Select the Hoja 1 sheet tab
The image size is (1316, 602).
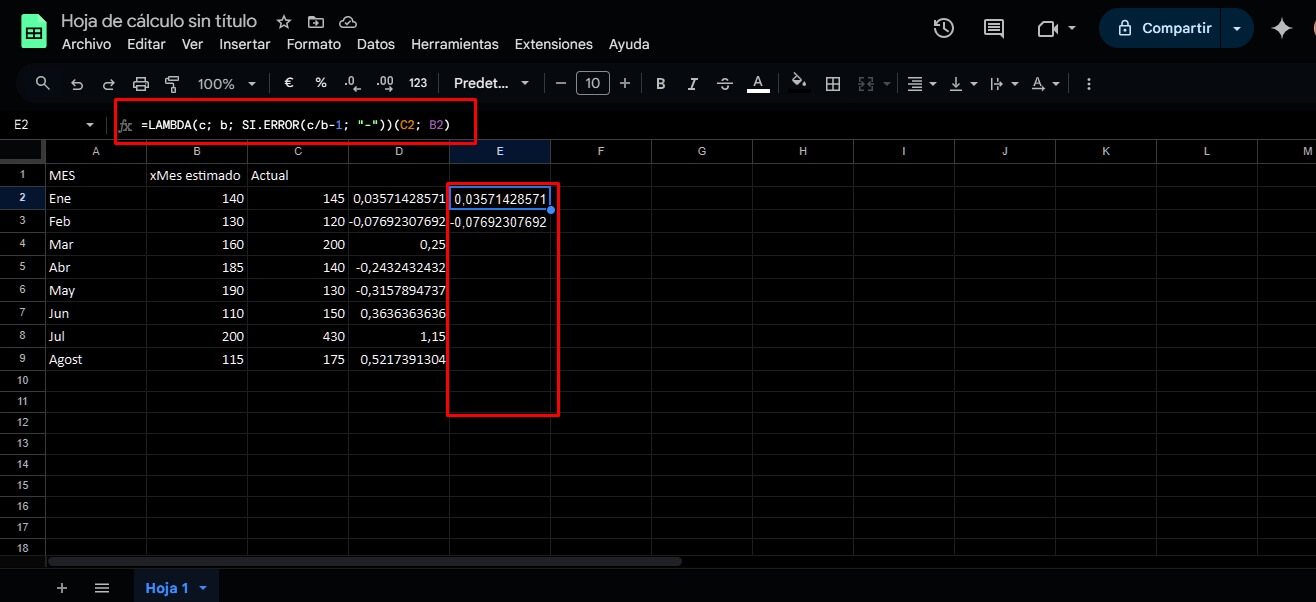click(x=176, y=588)
